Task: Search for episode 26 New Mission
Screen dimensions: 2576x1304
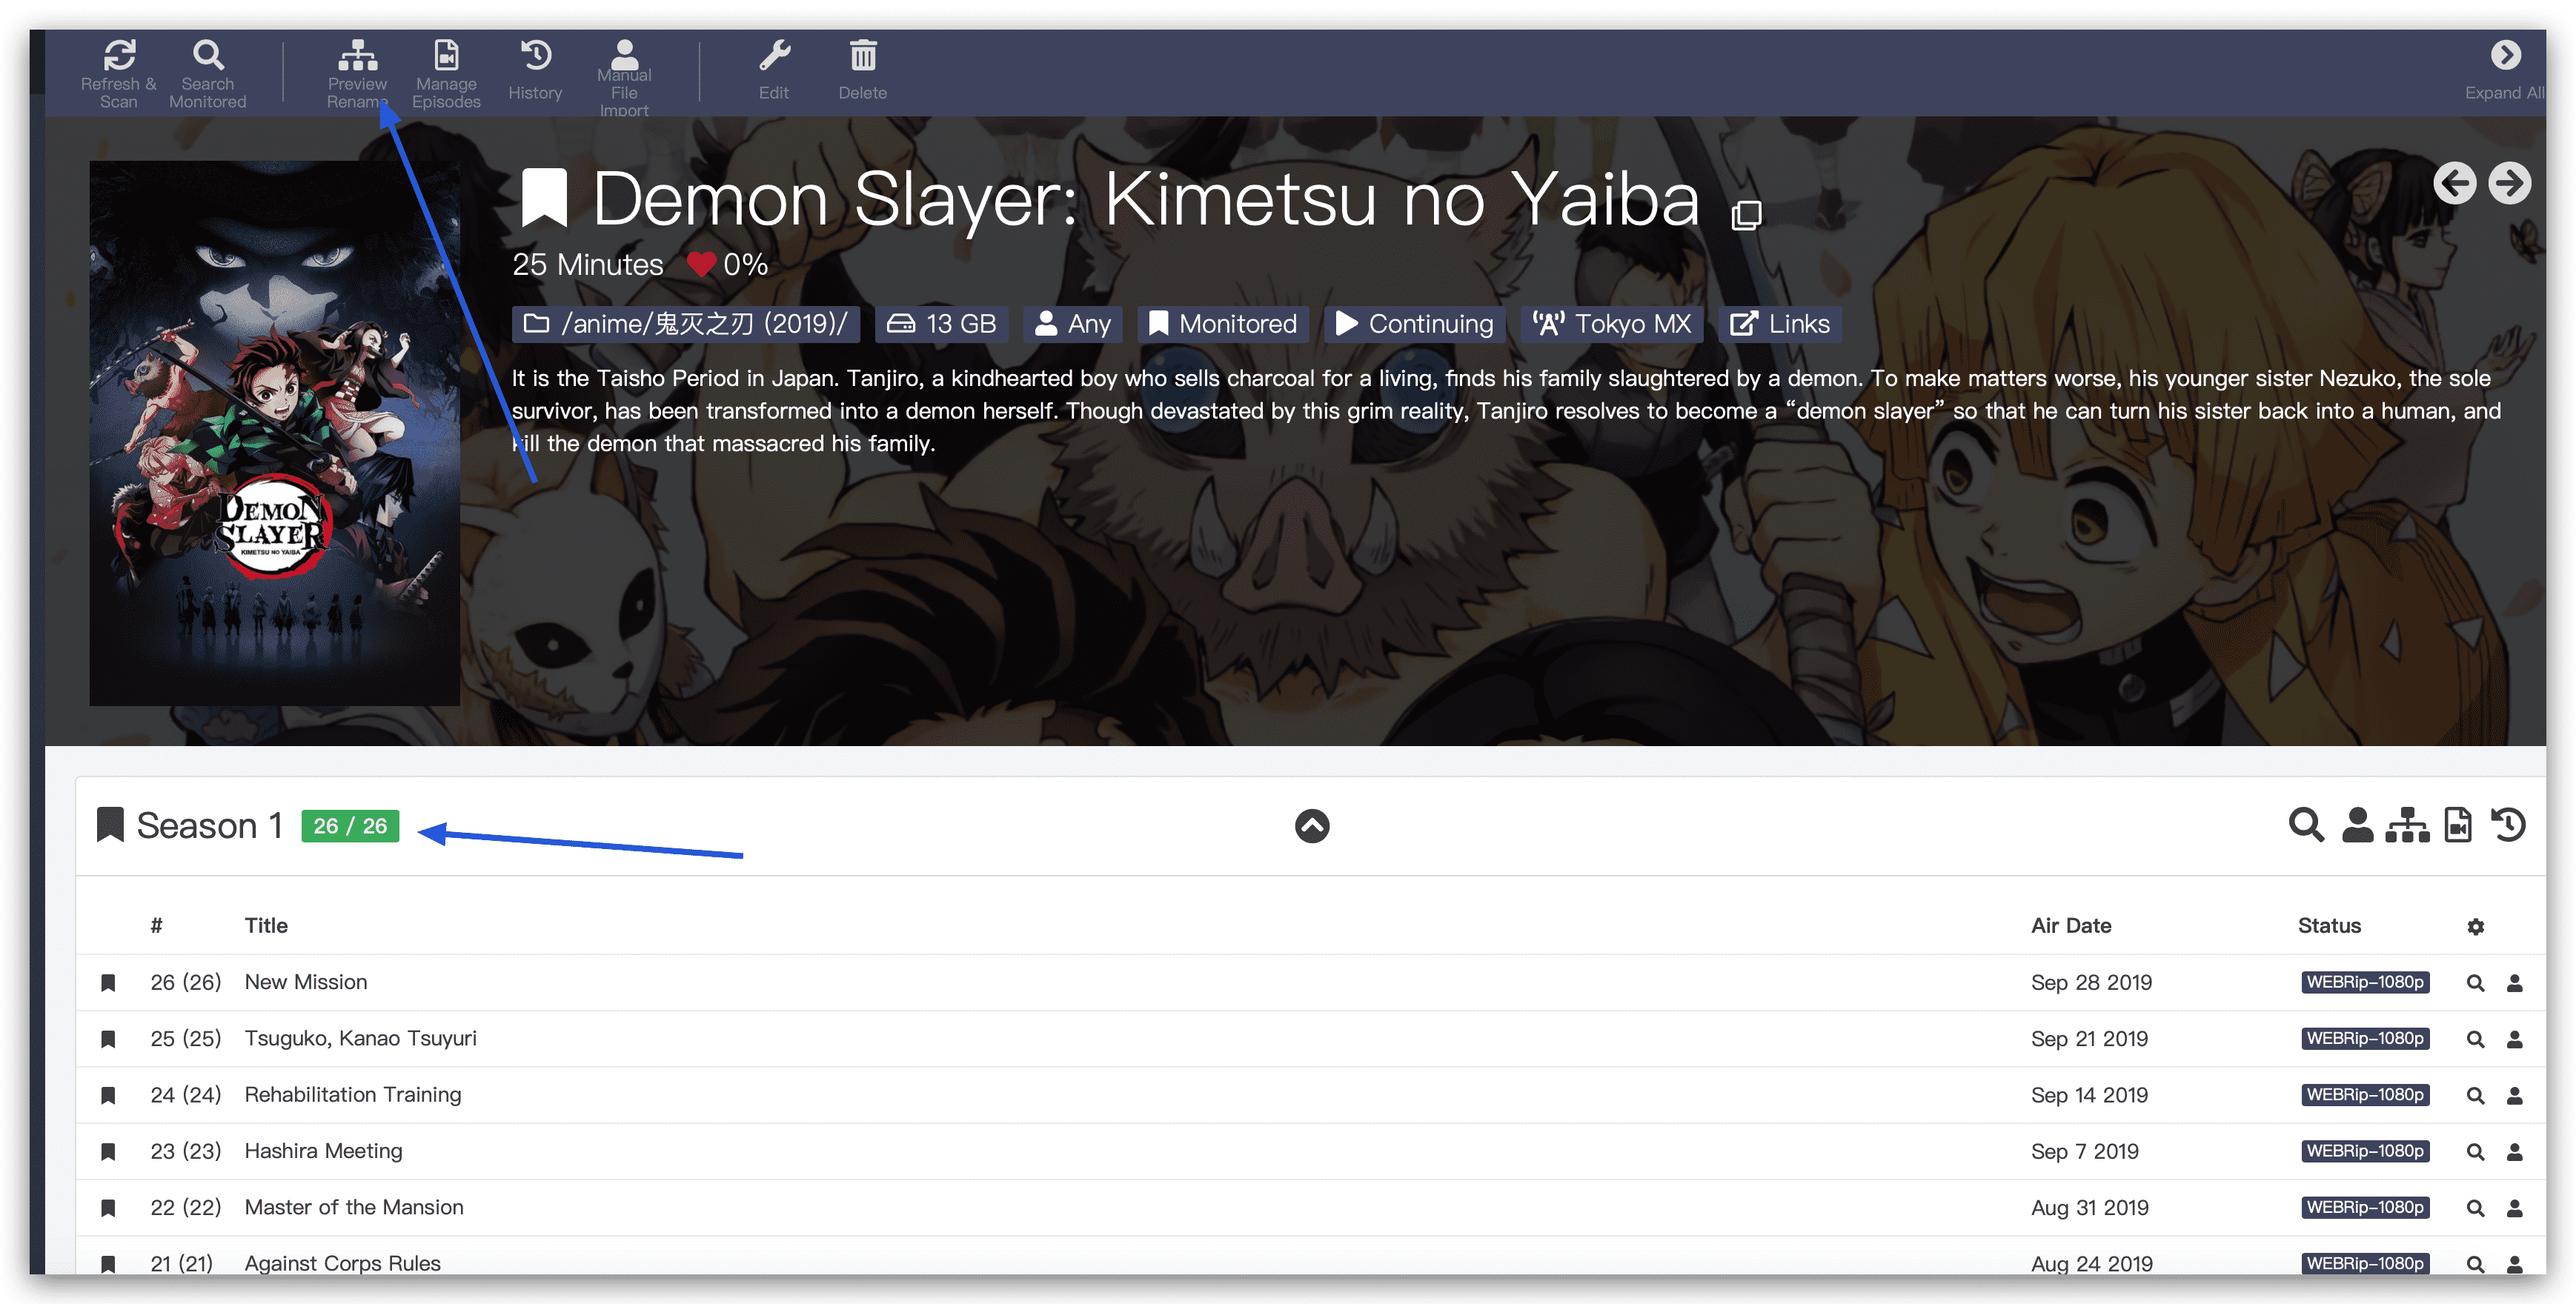Action: (x=2475, y=983)
